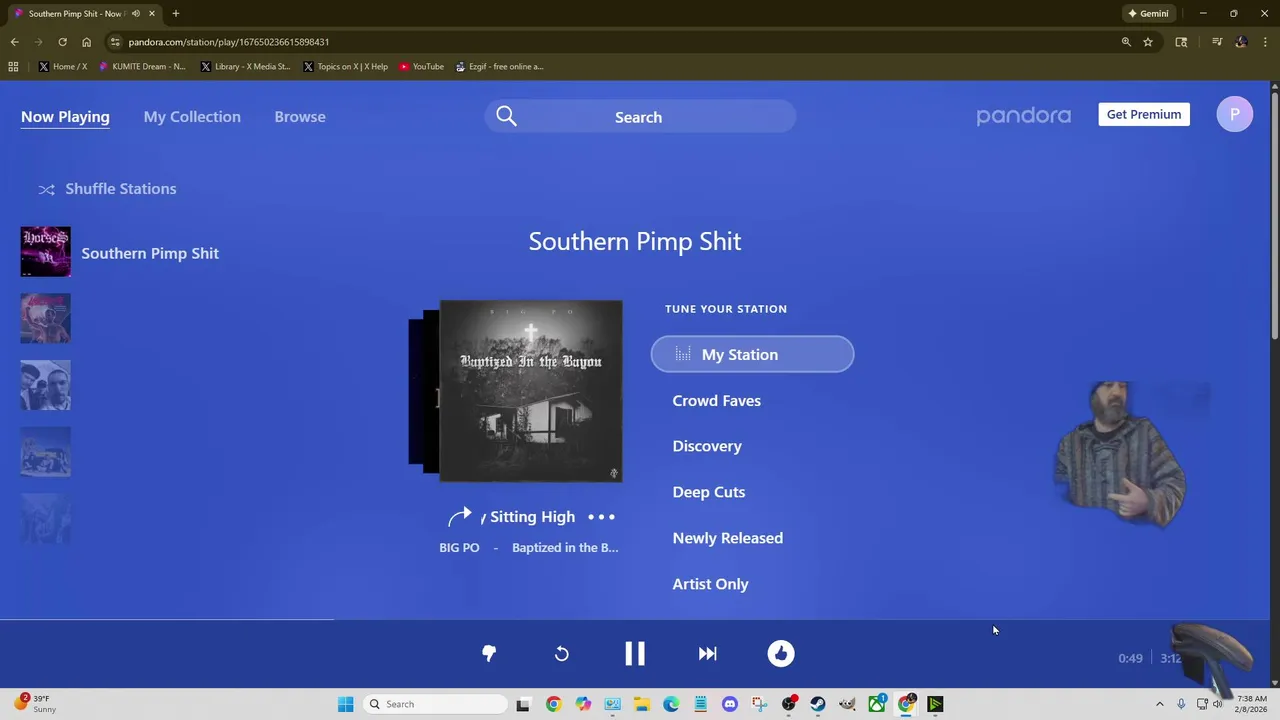Select Discovery tuning mode
This screenshot has height=720, width=1280.
(707, 446)
